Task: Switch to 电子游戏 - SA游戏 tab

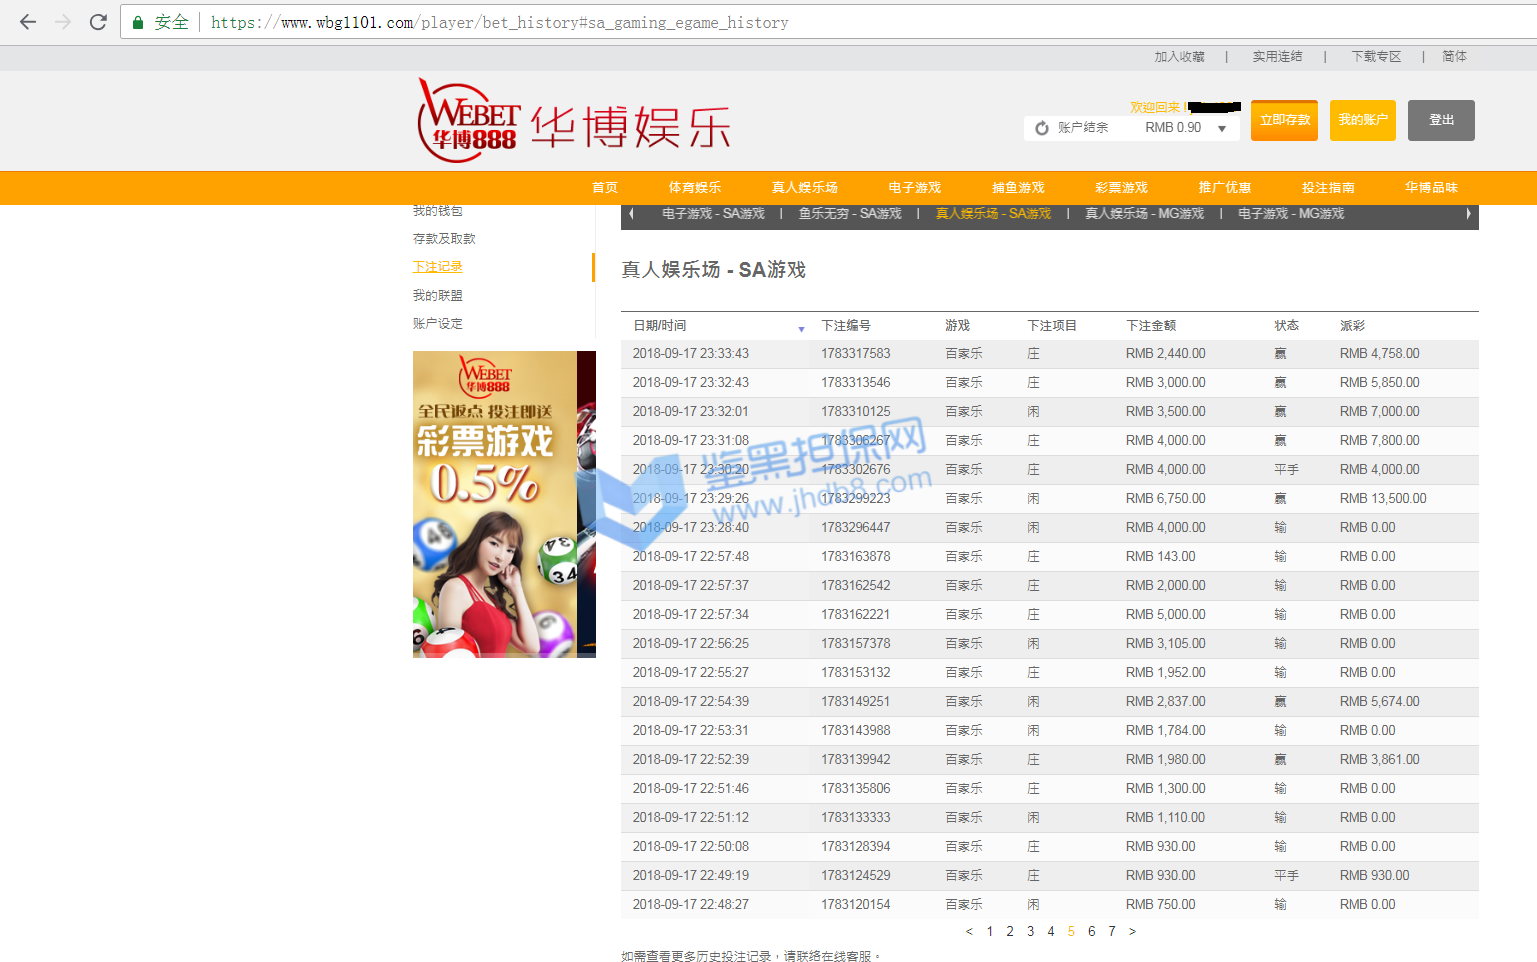Action: pos(713,214)
